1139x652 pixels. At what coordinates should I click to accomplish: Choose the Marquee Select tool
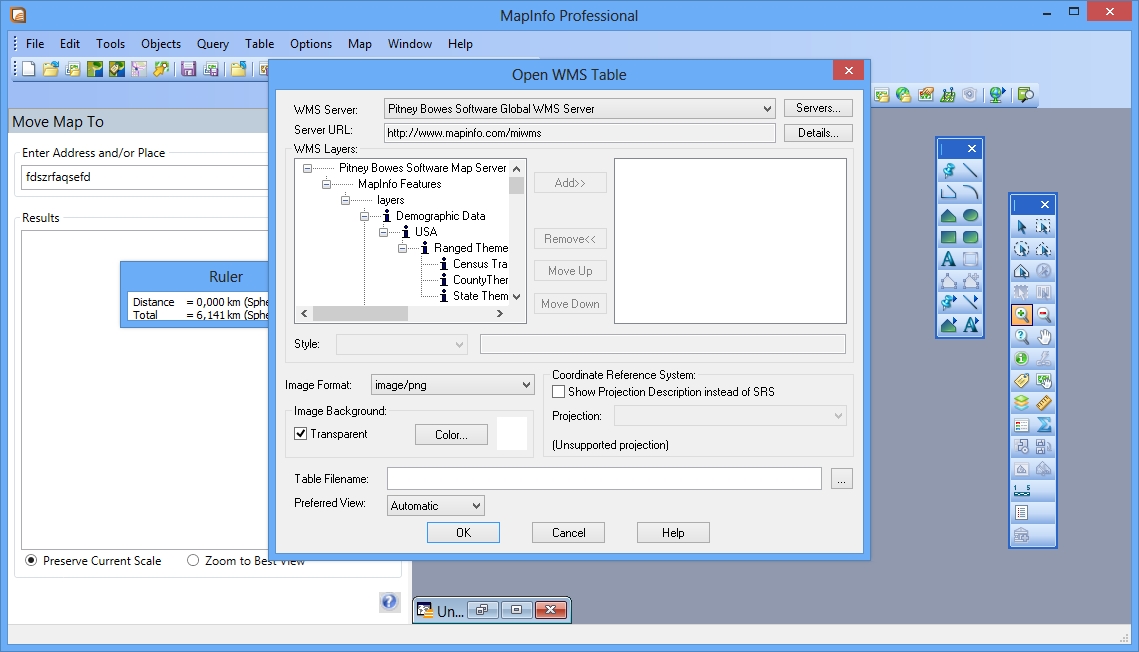tap(1043, 227)
